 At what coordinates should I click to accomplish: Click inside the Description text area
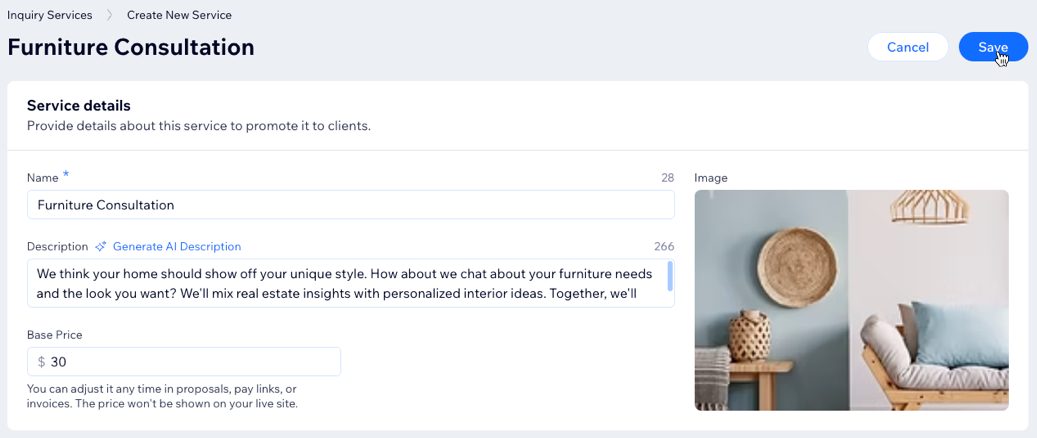345,283
